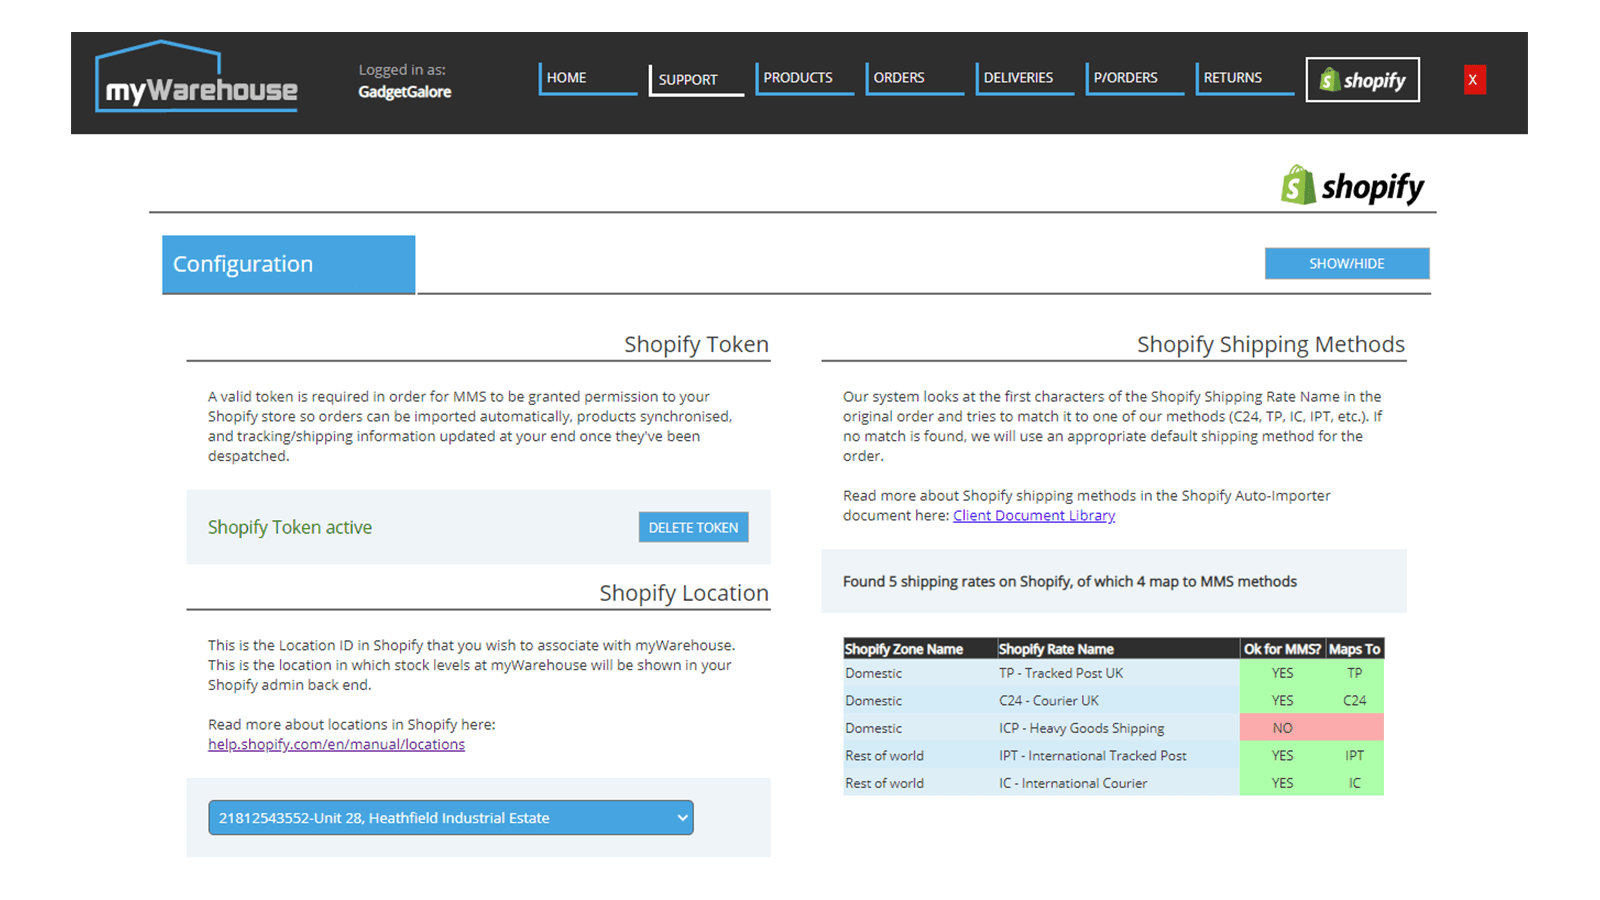Open the Shopify app via navbar Shopify icon

click(x=1362, y=79)
